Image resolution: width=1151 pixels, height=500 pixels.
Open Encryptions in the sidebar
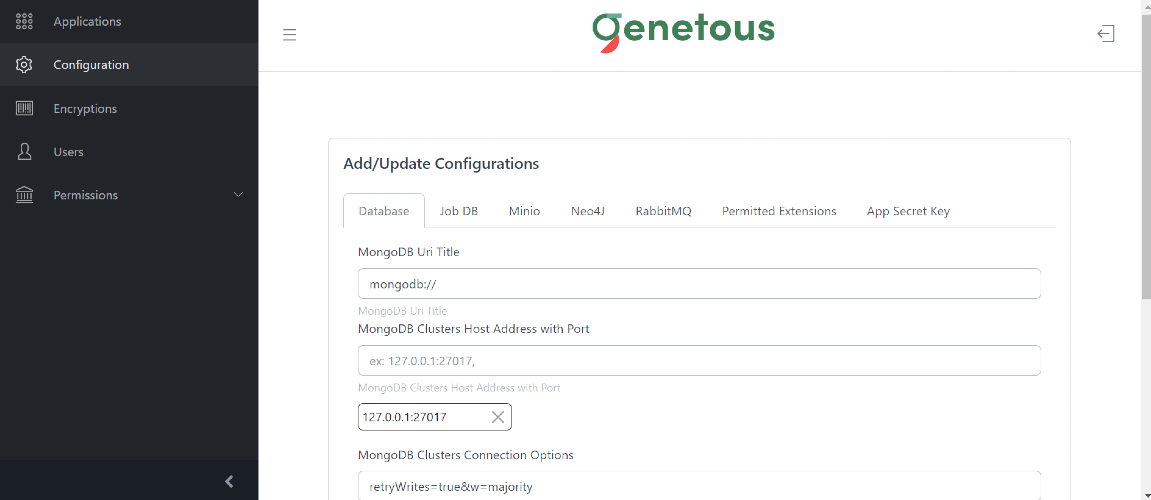[129, 109]
